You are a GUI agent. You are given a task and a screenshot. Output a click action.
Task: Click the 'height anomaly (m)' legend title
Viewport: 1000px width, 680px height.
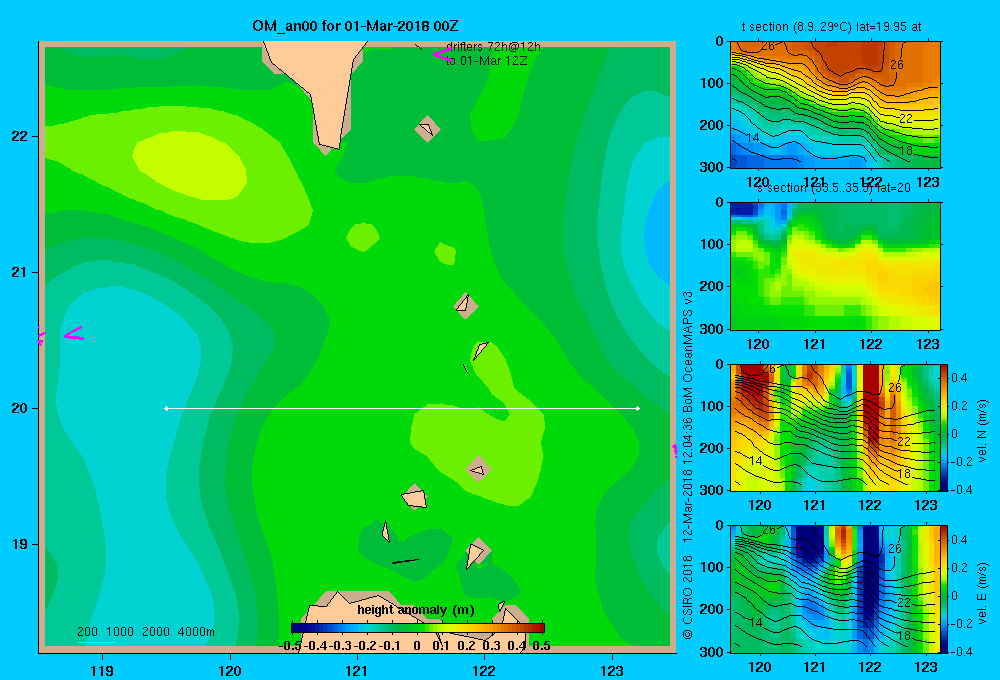(x=416, y=610)
